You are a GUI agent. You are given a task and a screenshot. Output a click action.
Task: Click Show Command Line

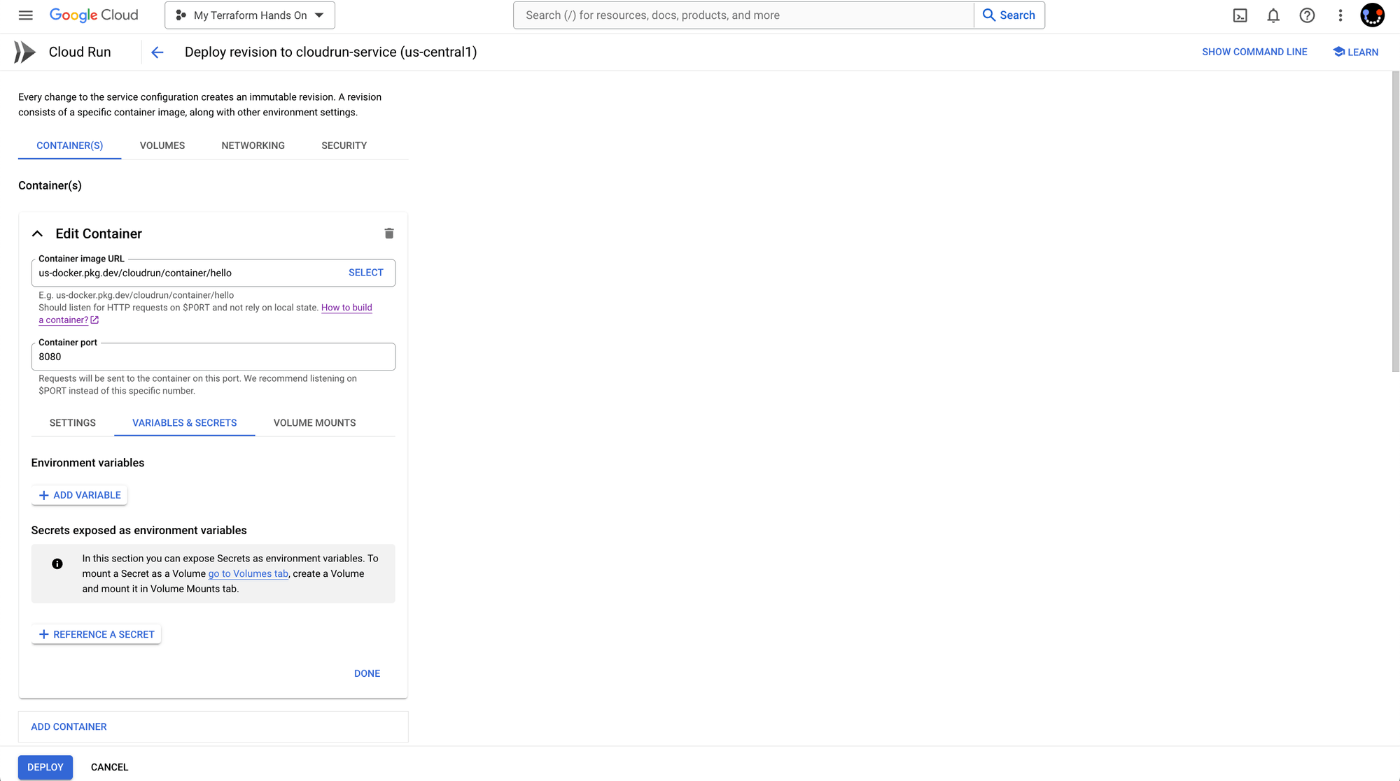(1254, 52)
